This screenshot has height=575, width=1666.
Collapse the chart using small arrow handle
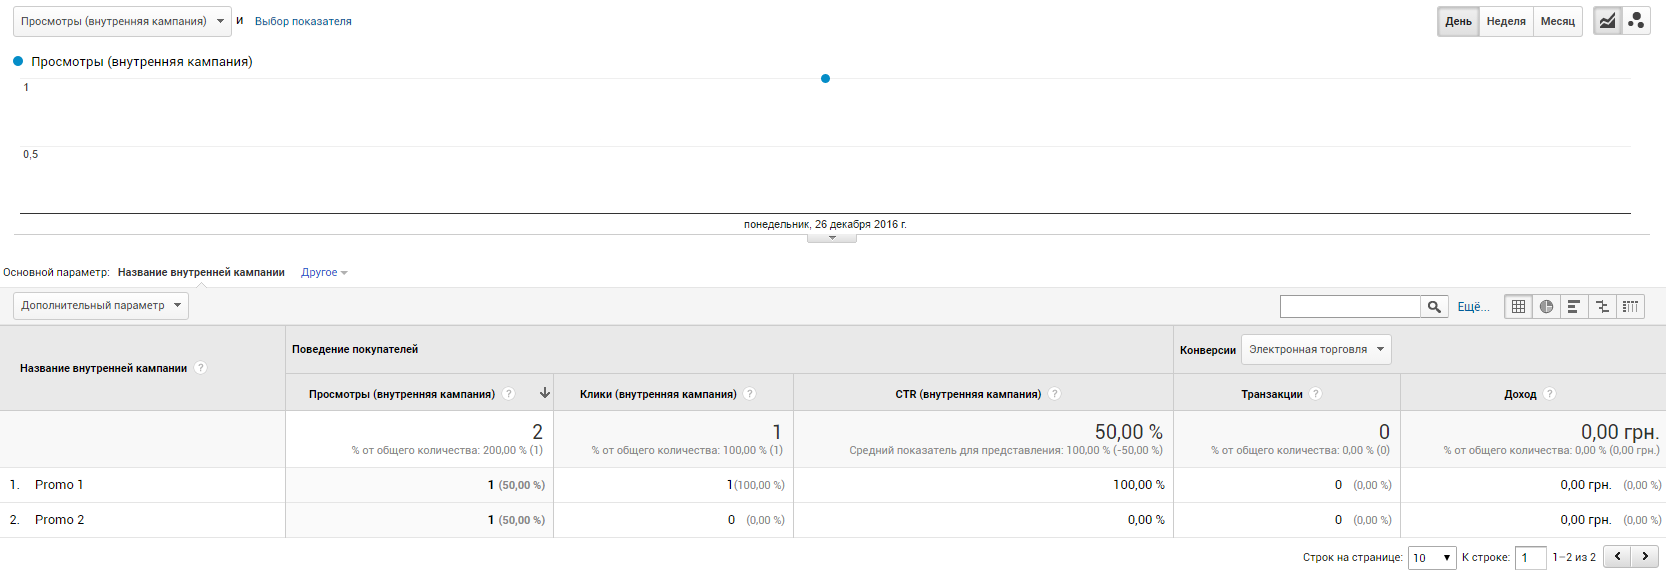click(x=832, y=238)
